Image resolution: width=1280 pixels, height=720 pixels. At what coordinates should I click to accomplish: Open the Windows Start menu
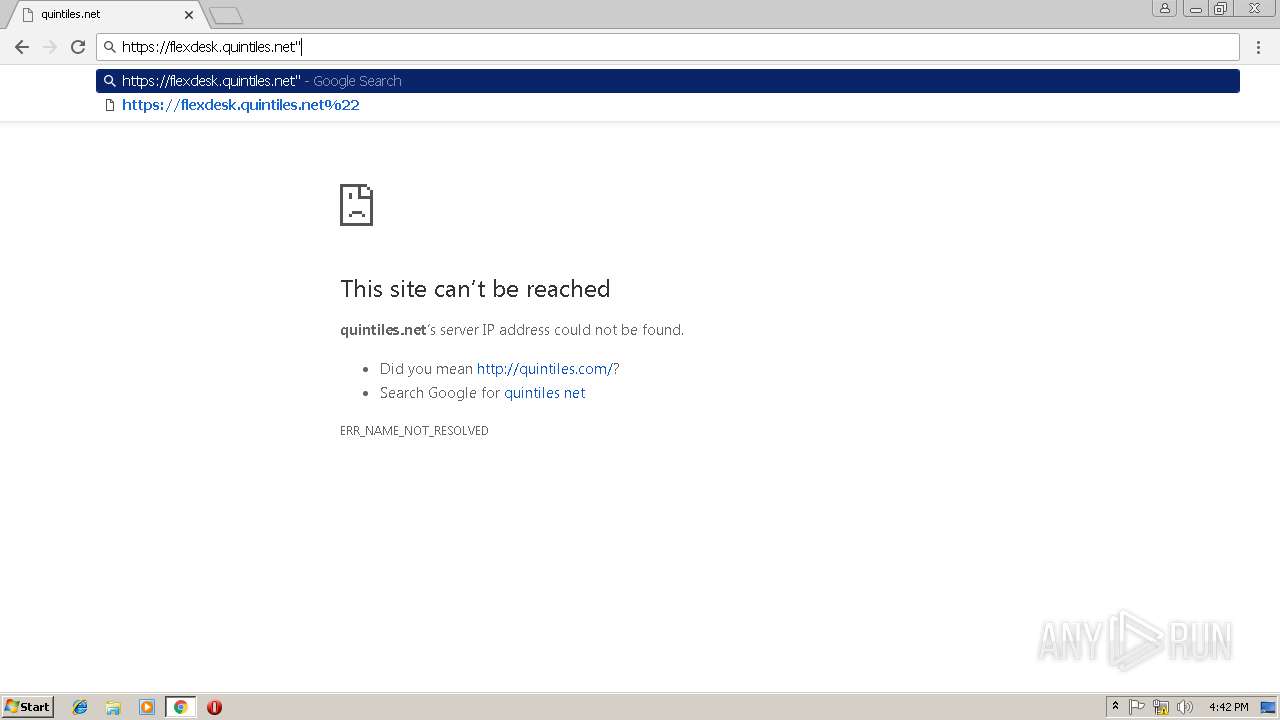coord(28,707)
